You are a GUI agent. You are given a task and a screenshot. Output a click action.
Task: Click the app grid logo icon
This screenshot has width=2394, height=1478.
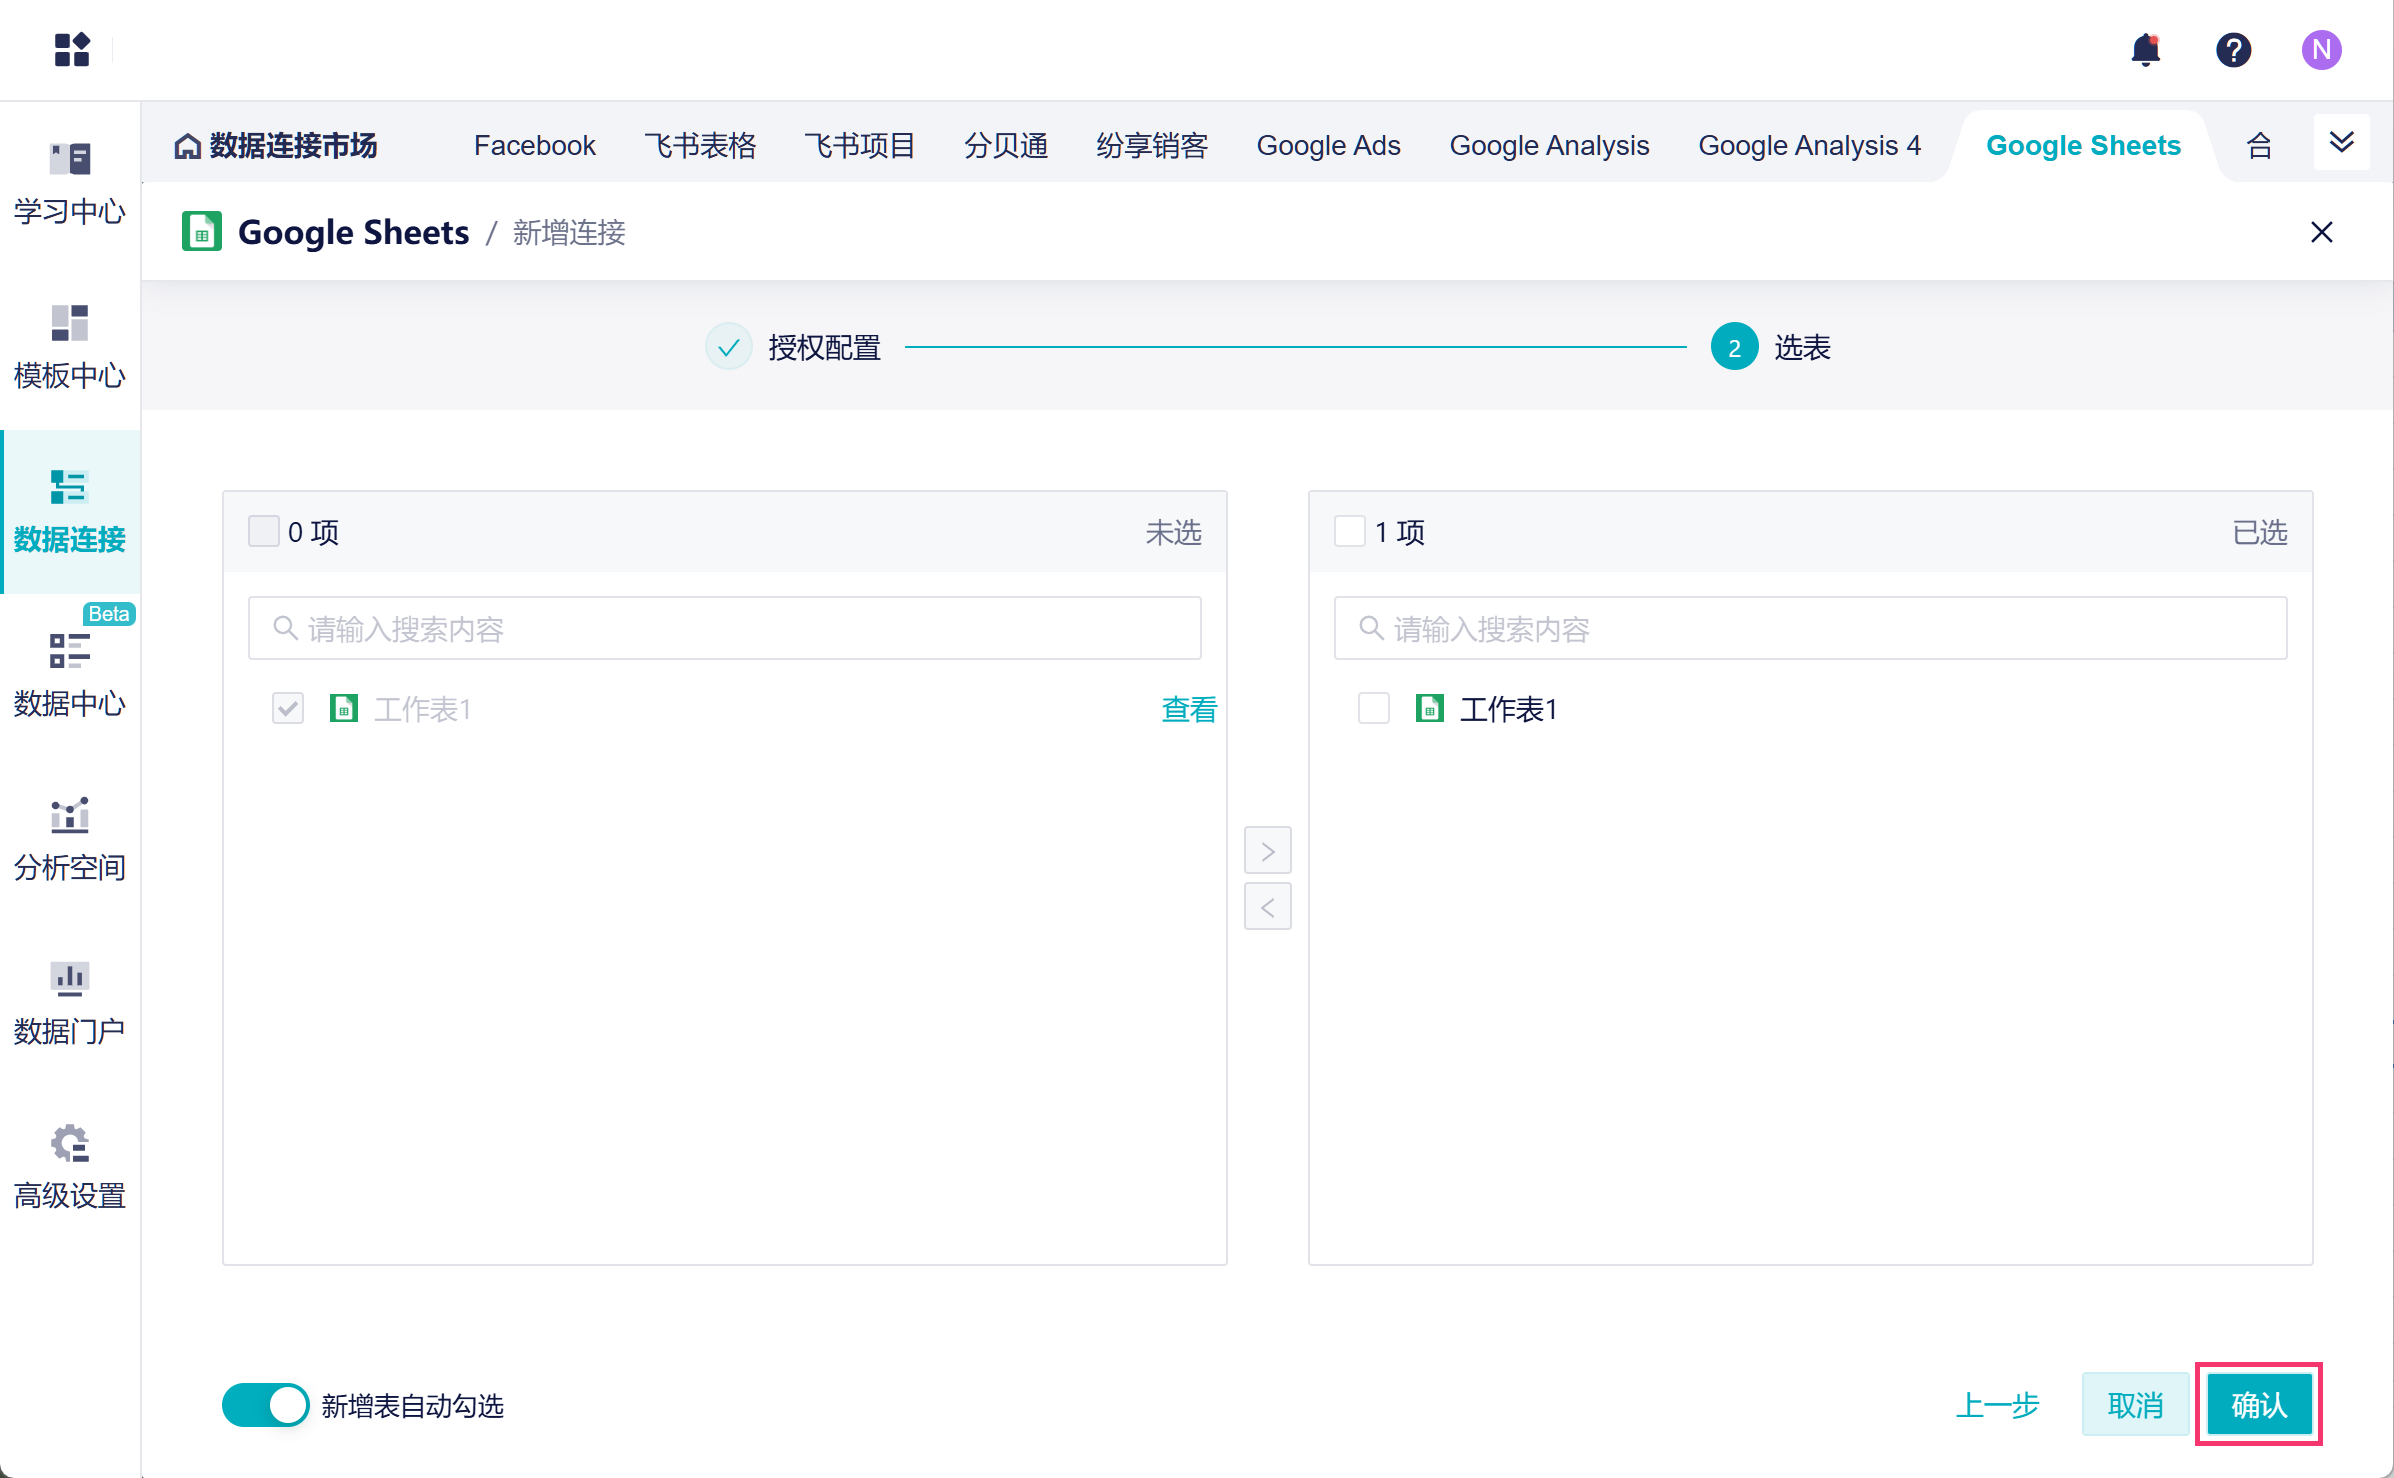click(72, 50)
